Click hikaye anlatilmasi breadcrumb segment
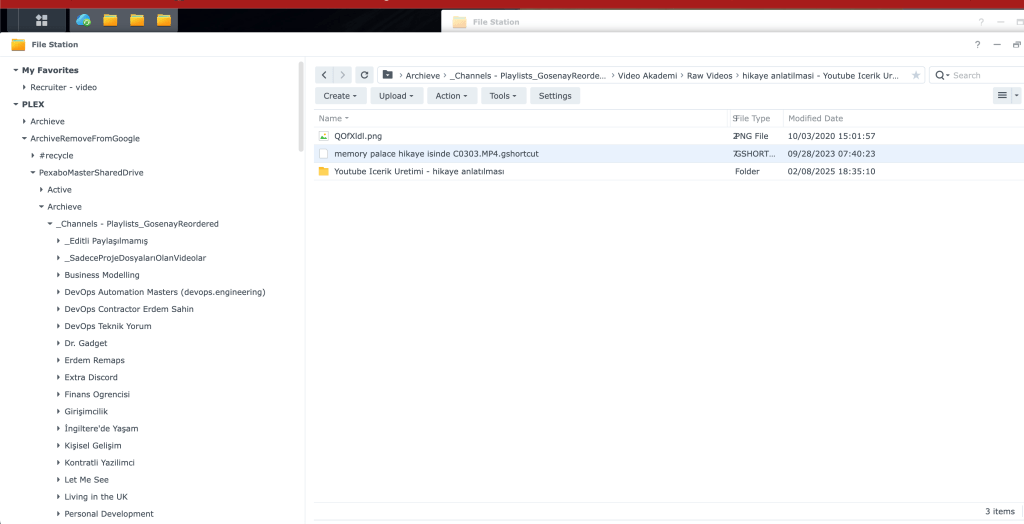This screenshot has width=1024, height=524. coord(820,76)
